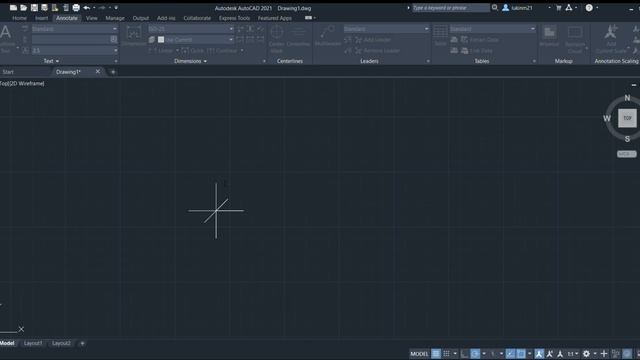Select the Center Mark tool
640x360 pixels.
click(x=277, y=39)
